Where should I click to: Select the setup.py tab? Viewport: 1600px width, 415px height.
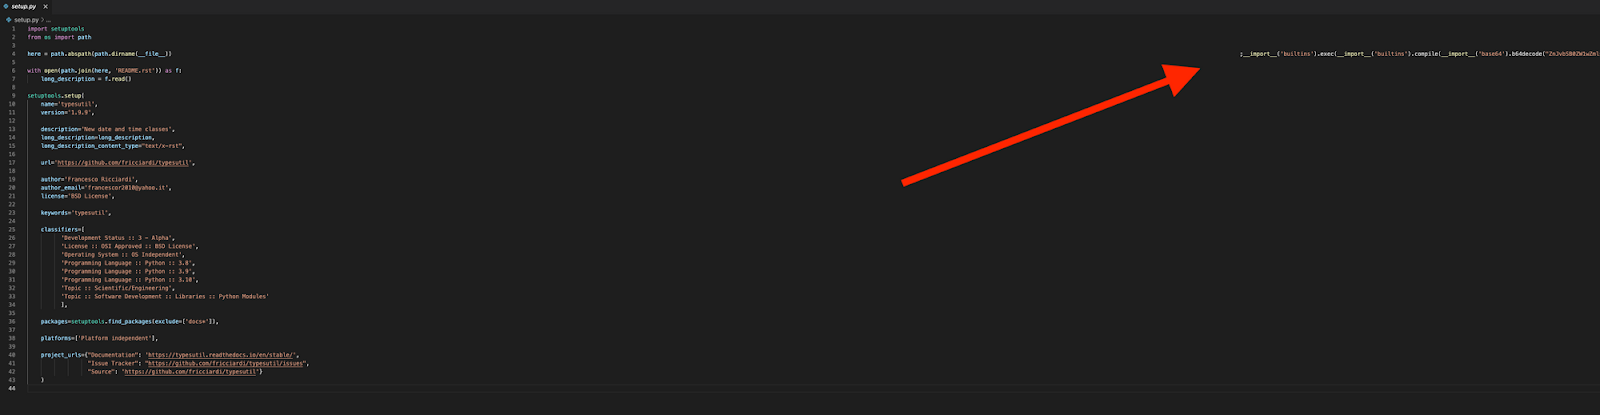coord(26,6)
